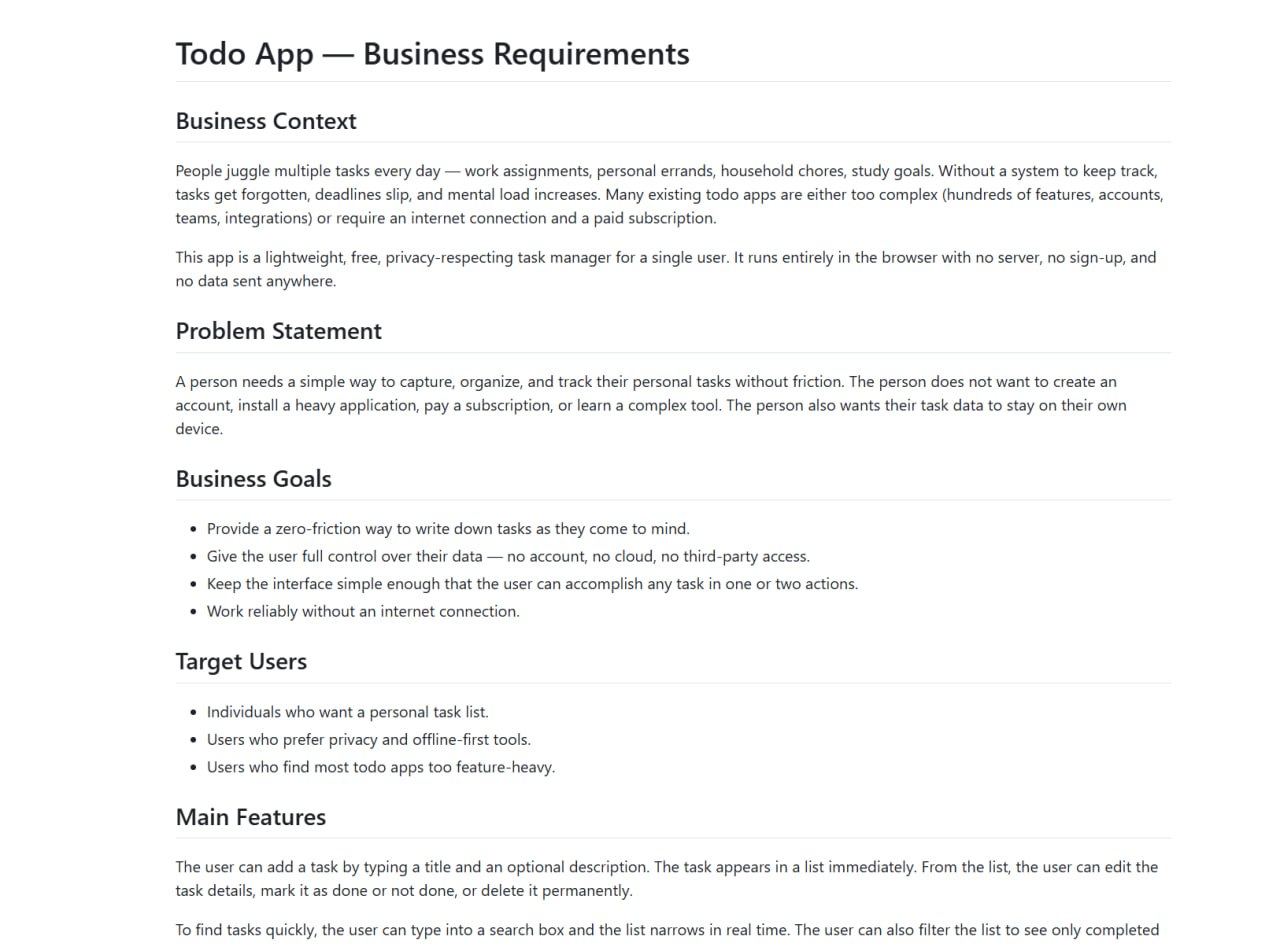Click bullet "Individuals who want a personal task list"
This screenshot has width=1280, height=947.
347,712
